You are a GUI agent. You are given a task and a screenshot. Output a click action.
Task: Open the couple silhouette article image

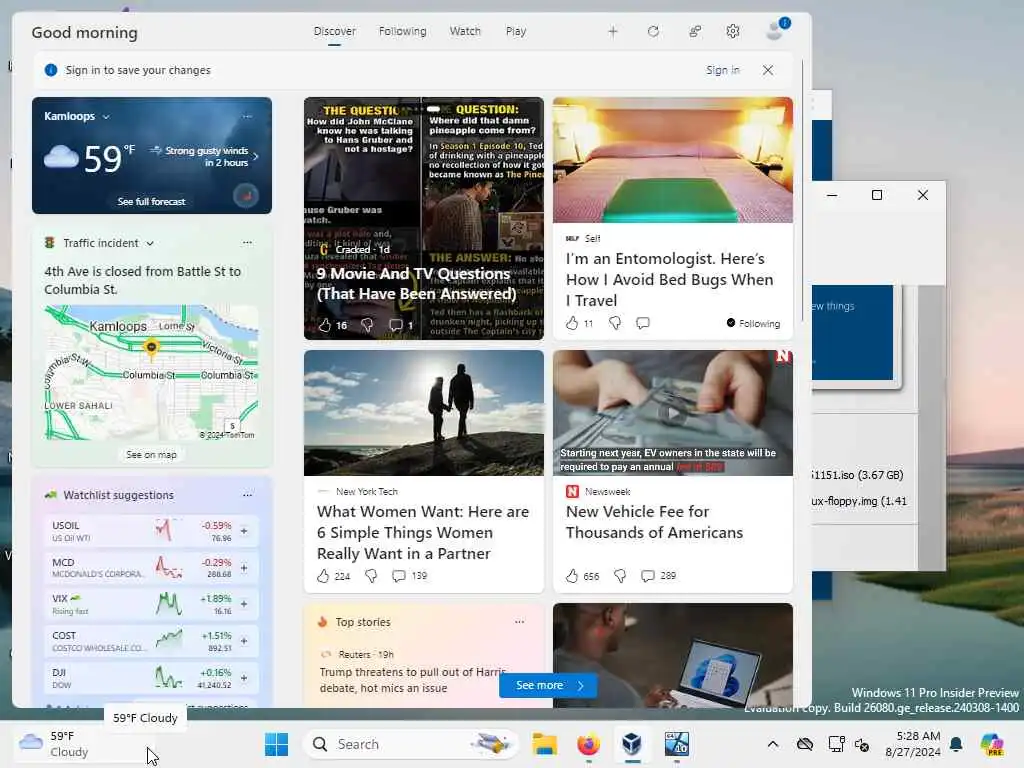coord(424,413)
